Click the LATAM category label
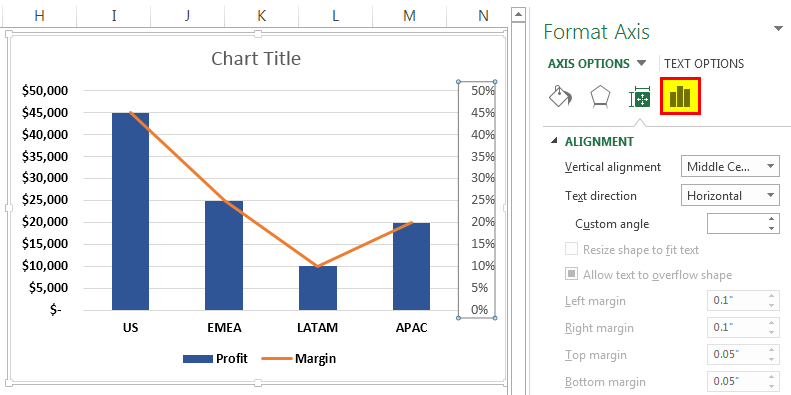This screenshot has height=395, width=791. pyautogui.click(x=318, y=328)
